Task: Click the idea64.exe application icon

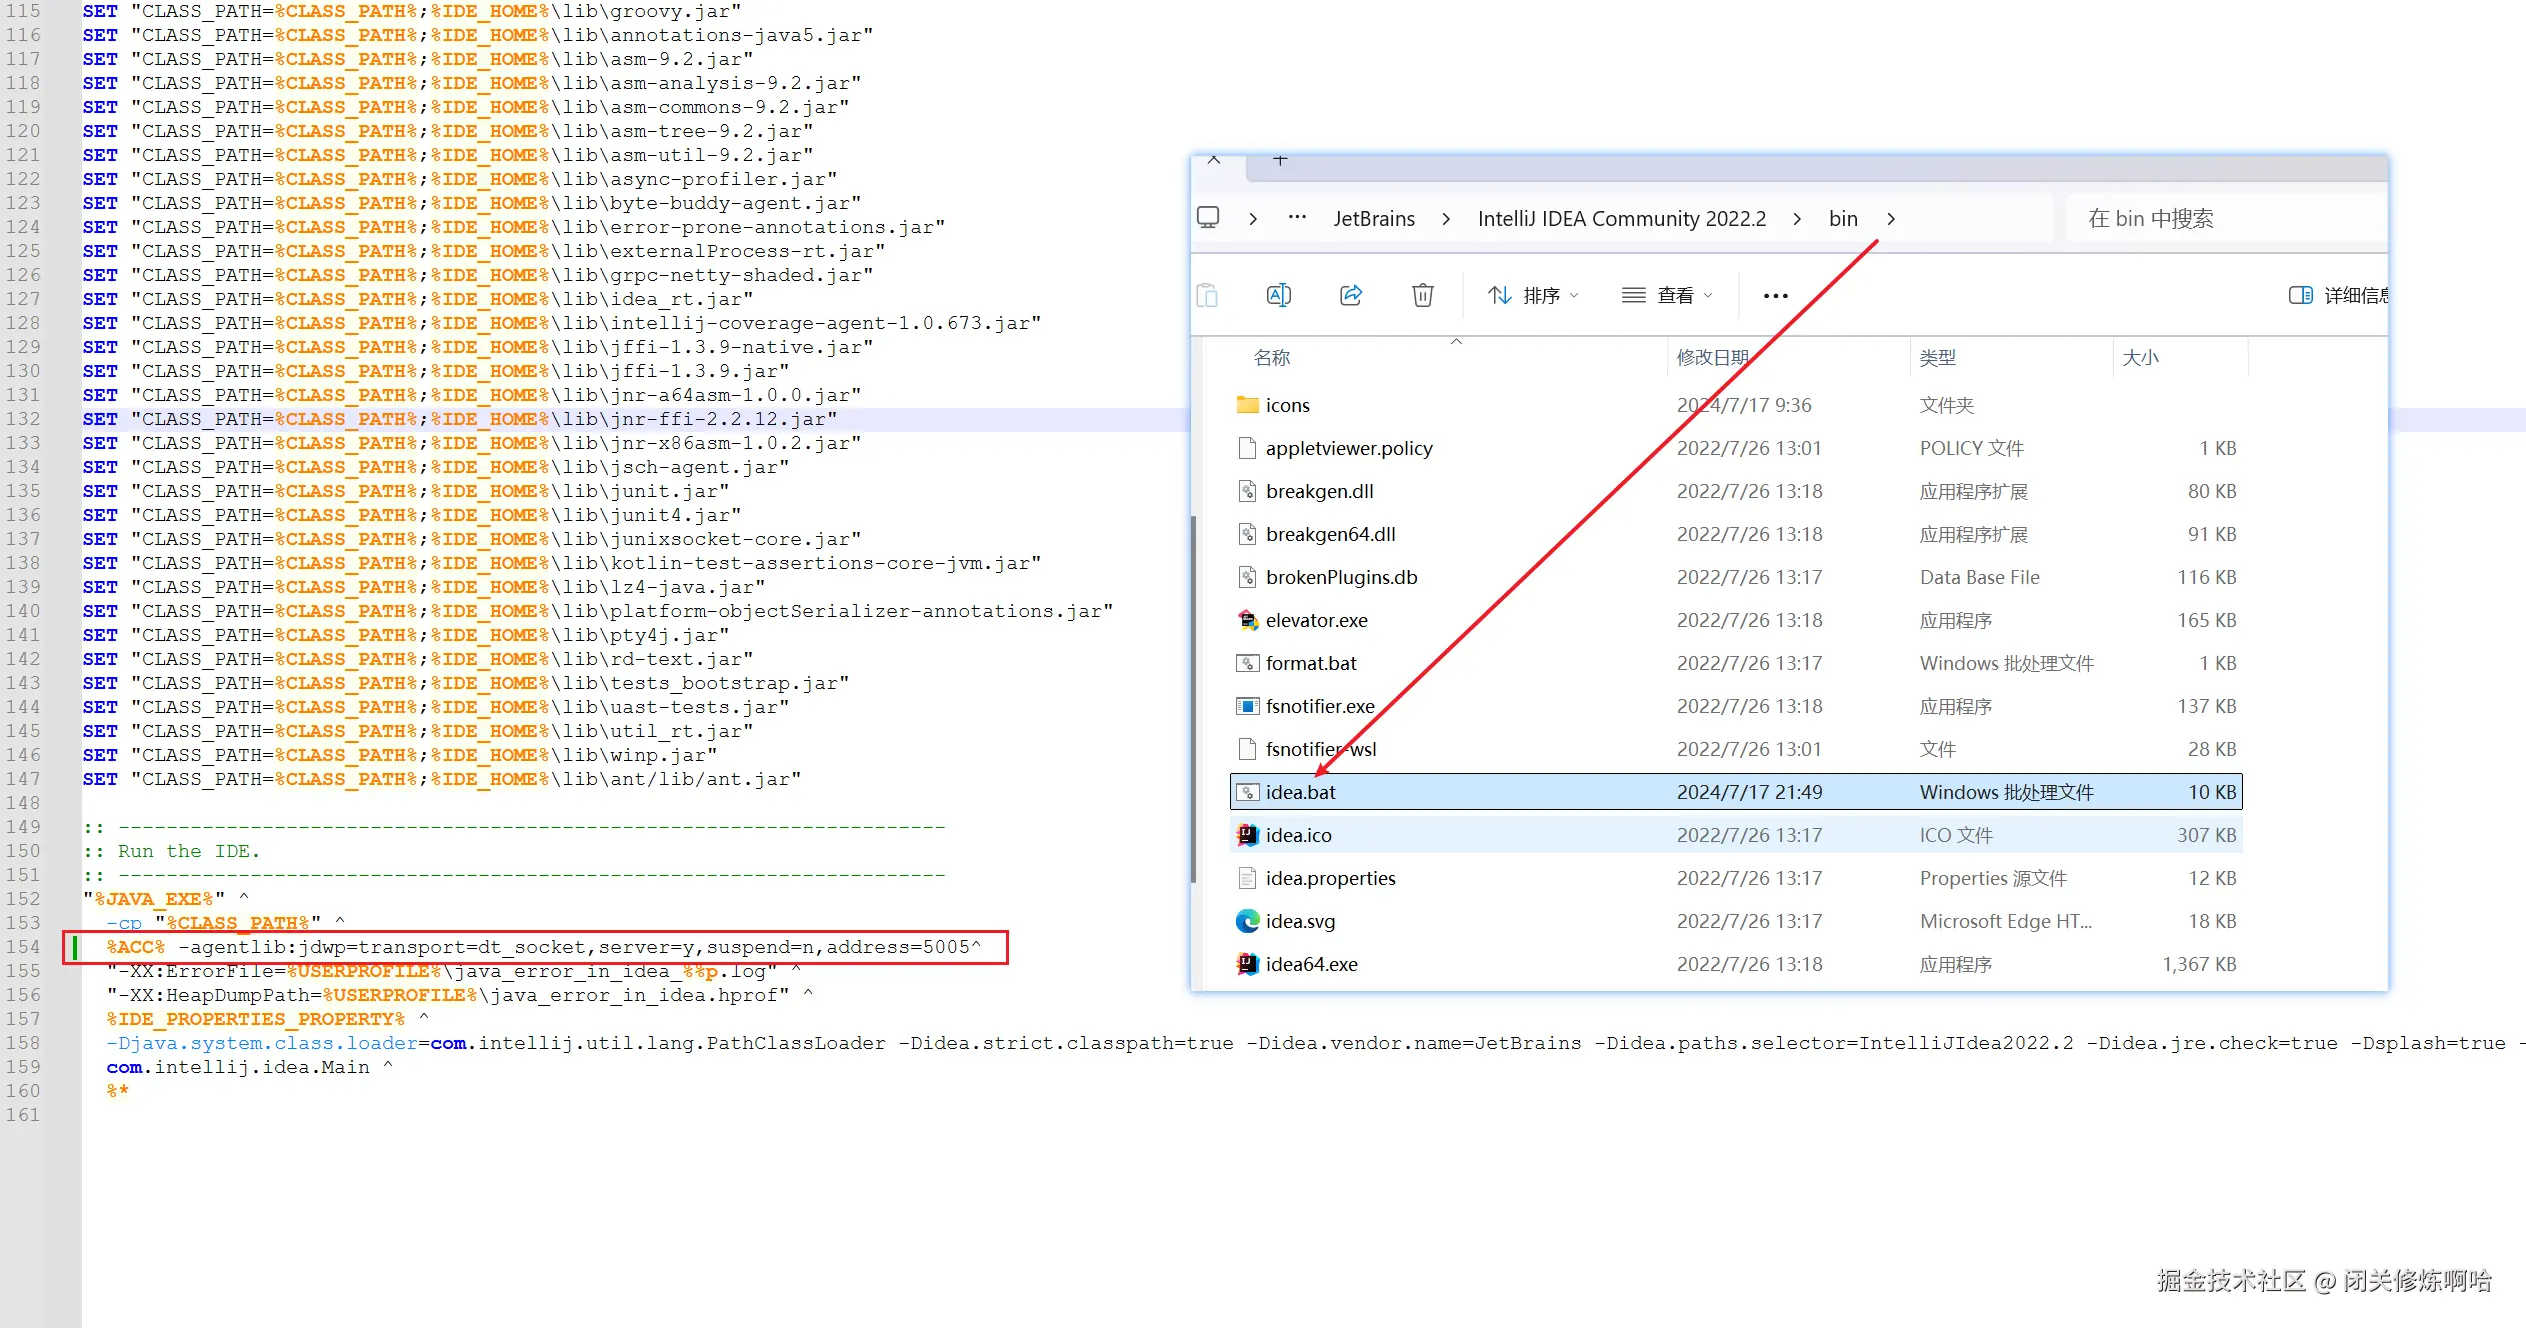Action: [x=1247, y=964]
